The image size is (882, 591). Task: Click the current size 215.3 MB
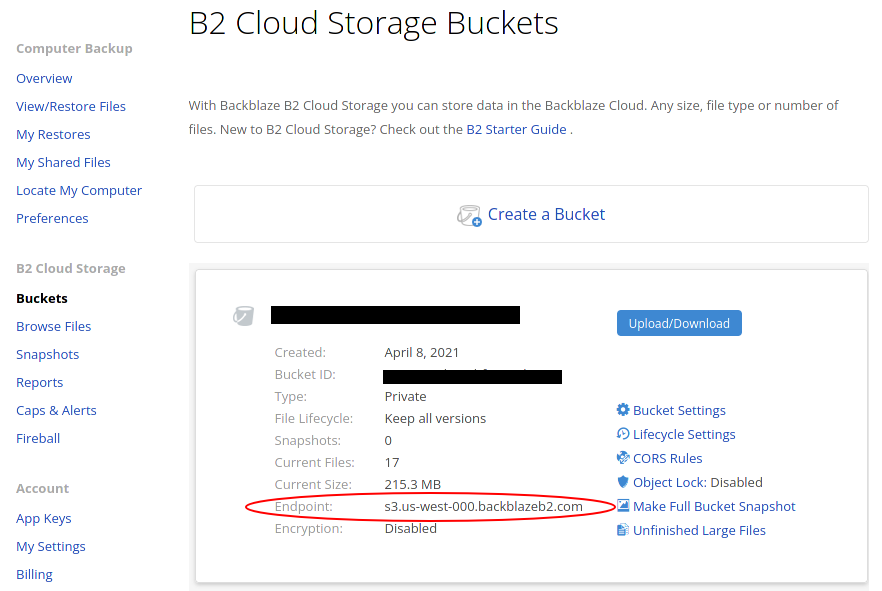tap(412, 484)
